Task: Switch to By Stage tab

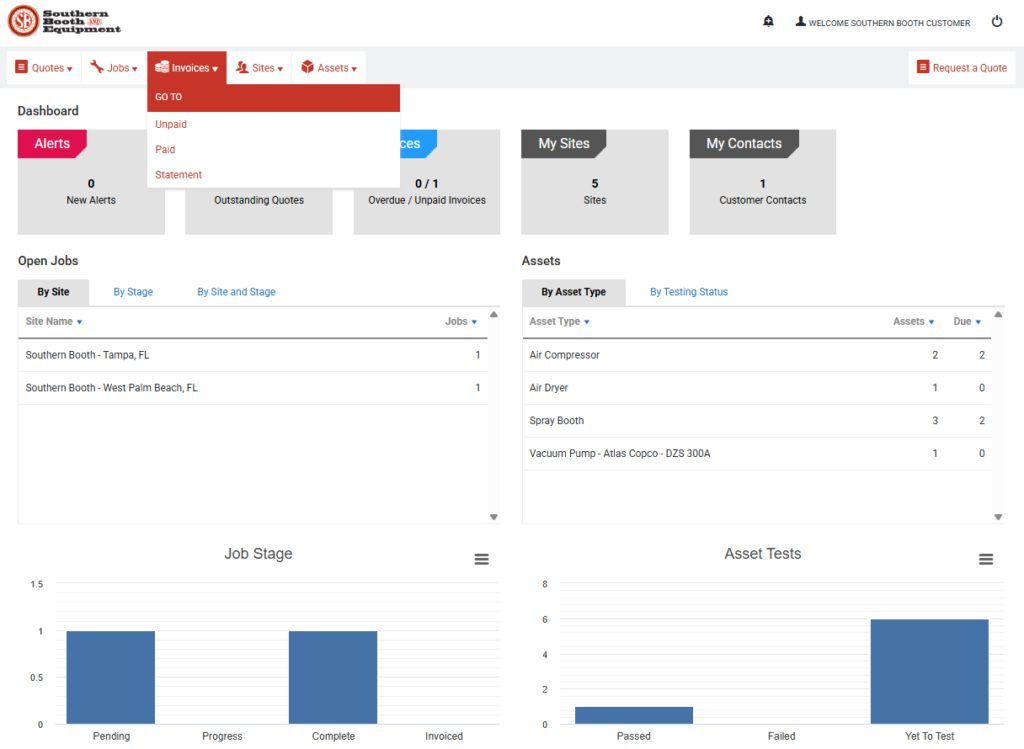Action: (133, 292)
